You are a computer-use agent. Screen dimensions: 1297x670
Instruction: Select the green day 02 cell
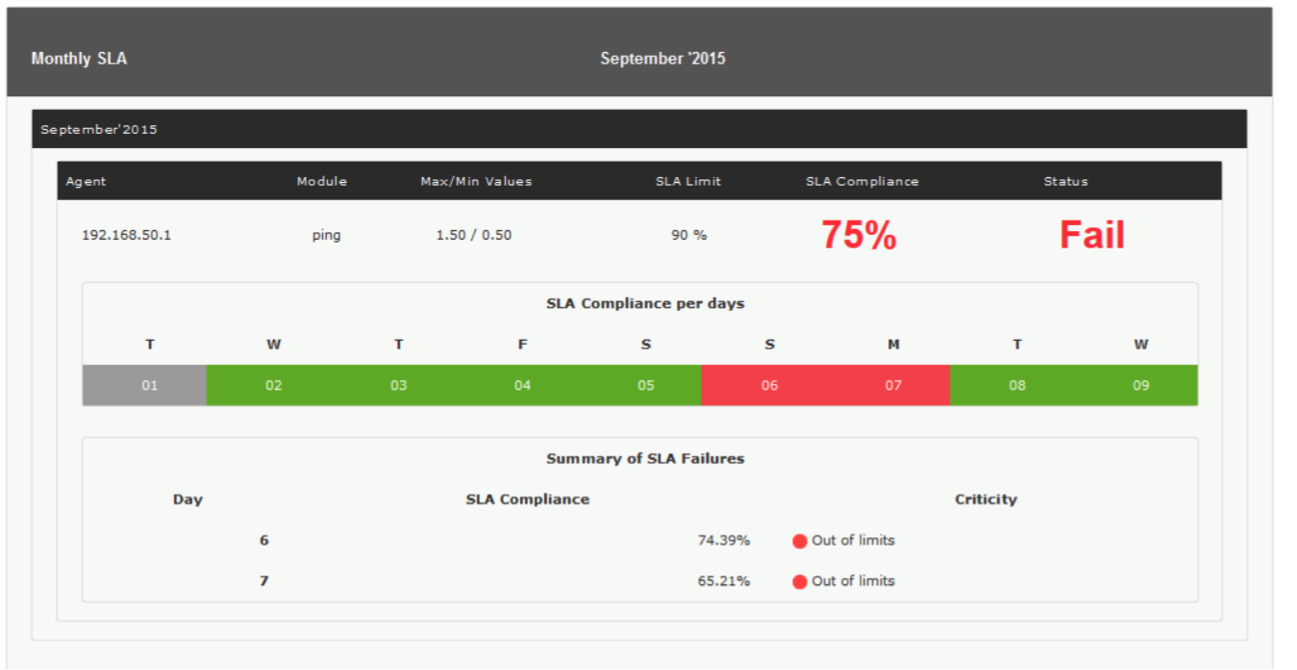point(269,385)
